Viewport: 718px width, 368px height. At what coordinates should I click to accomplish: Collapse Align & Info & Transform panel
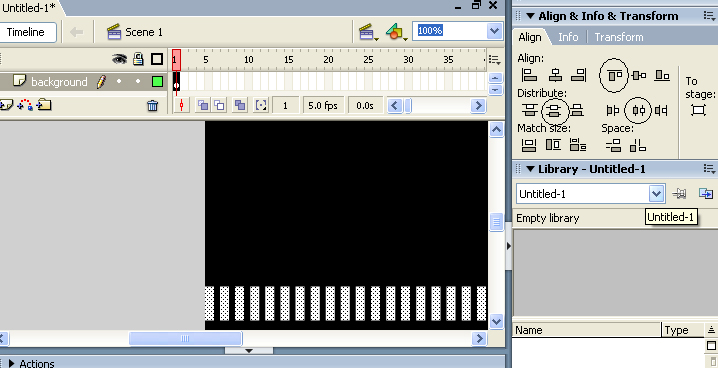pyautogui.click(x=530, y=16)
